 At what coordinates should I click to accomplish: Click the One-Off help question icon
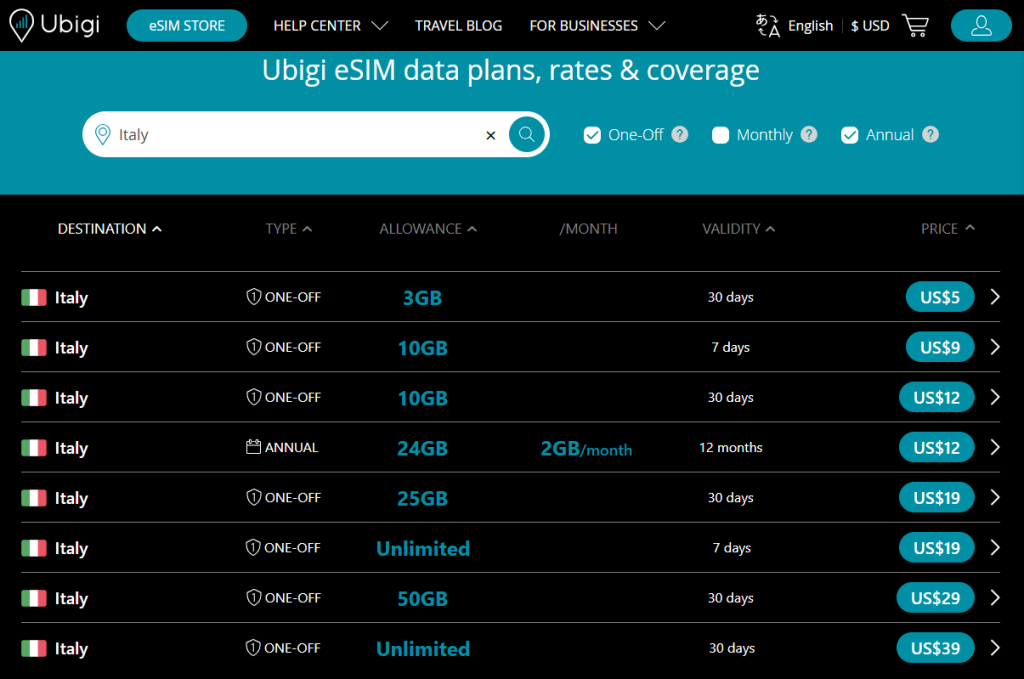680,135
